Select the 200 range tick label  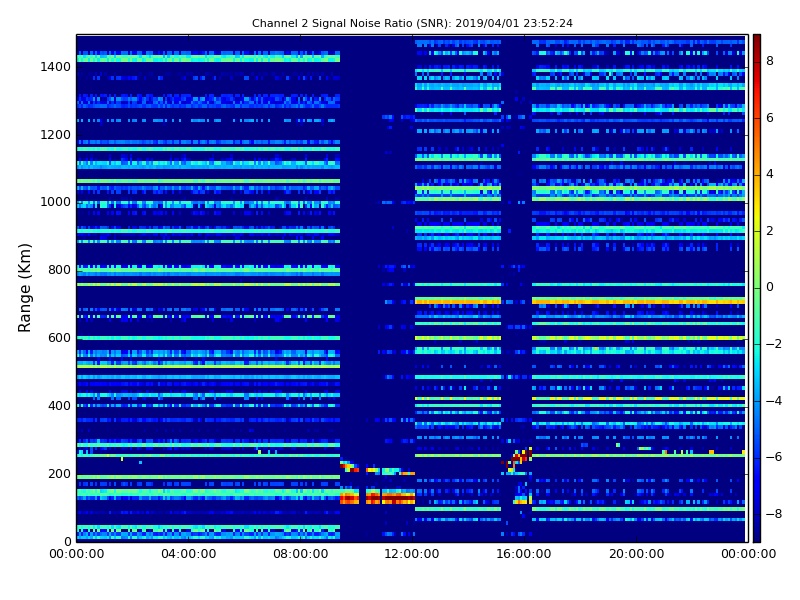point(59,473)
